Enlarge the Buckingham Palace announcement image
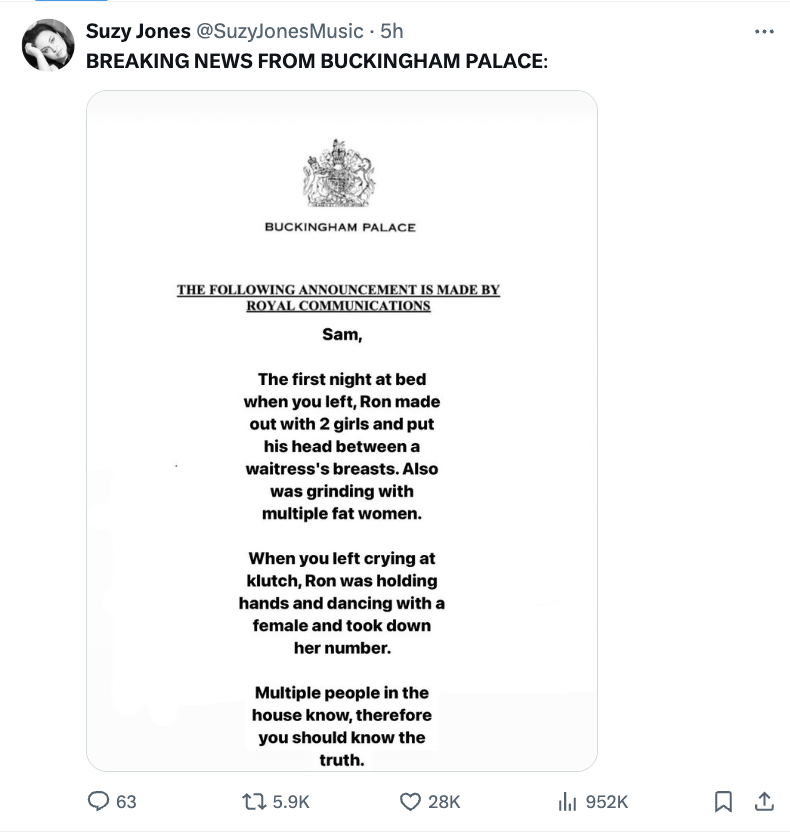Image resolution: width=790 pixels, height=837 pixels. tap(342, 430)
